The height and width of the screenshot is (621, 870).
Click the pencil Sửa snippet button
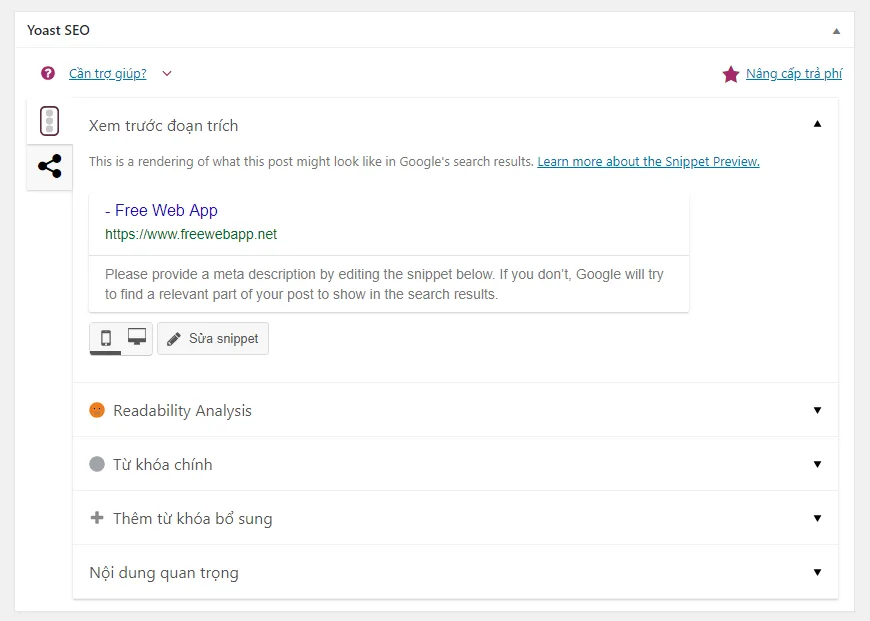pyautogui.click(x=213, y=339)
